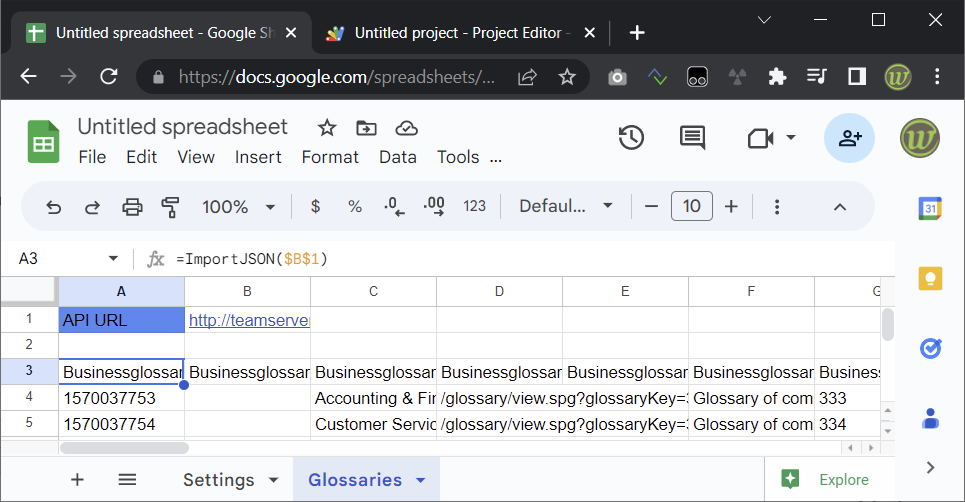The height and width of the screenshot is (502, 965).
Task: Check cloud save status icon
Action: pyautogui.click(x=406, y=128)
